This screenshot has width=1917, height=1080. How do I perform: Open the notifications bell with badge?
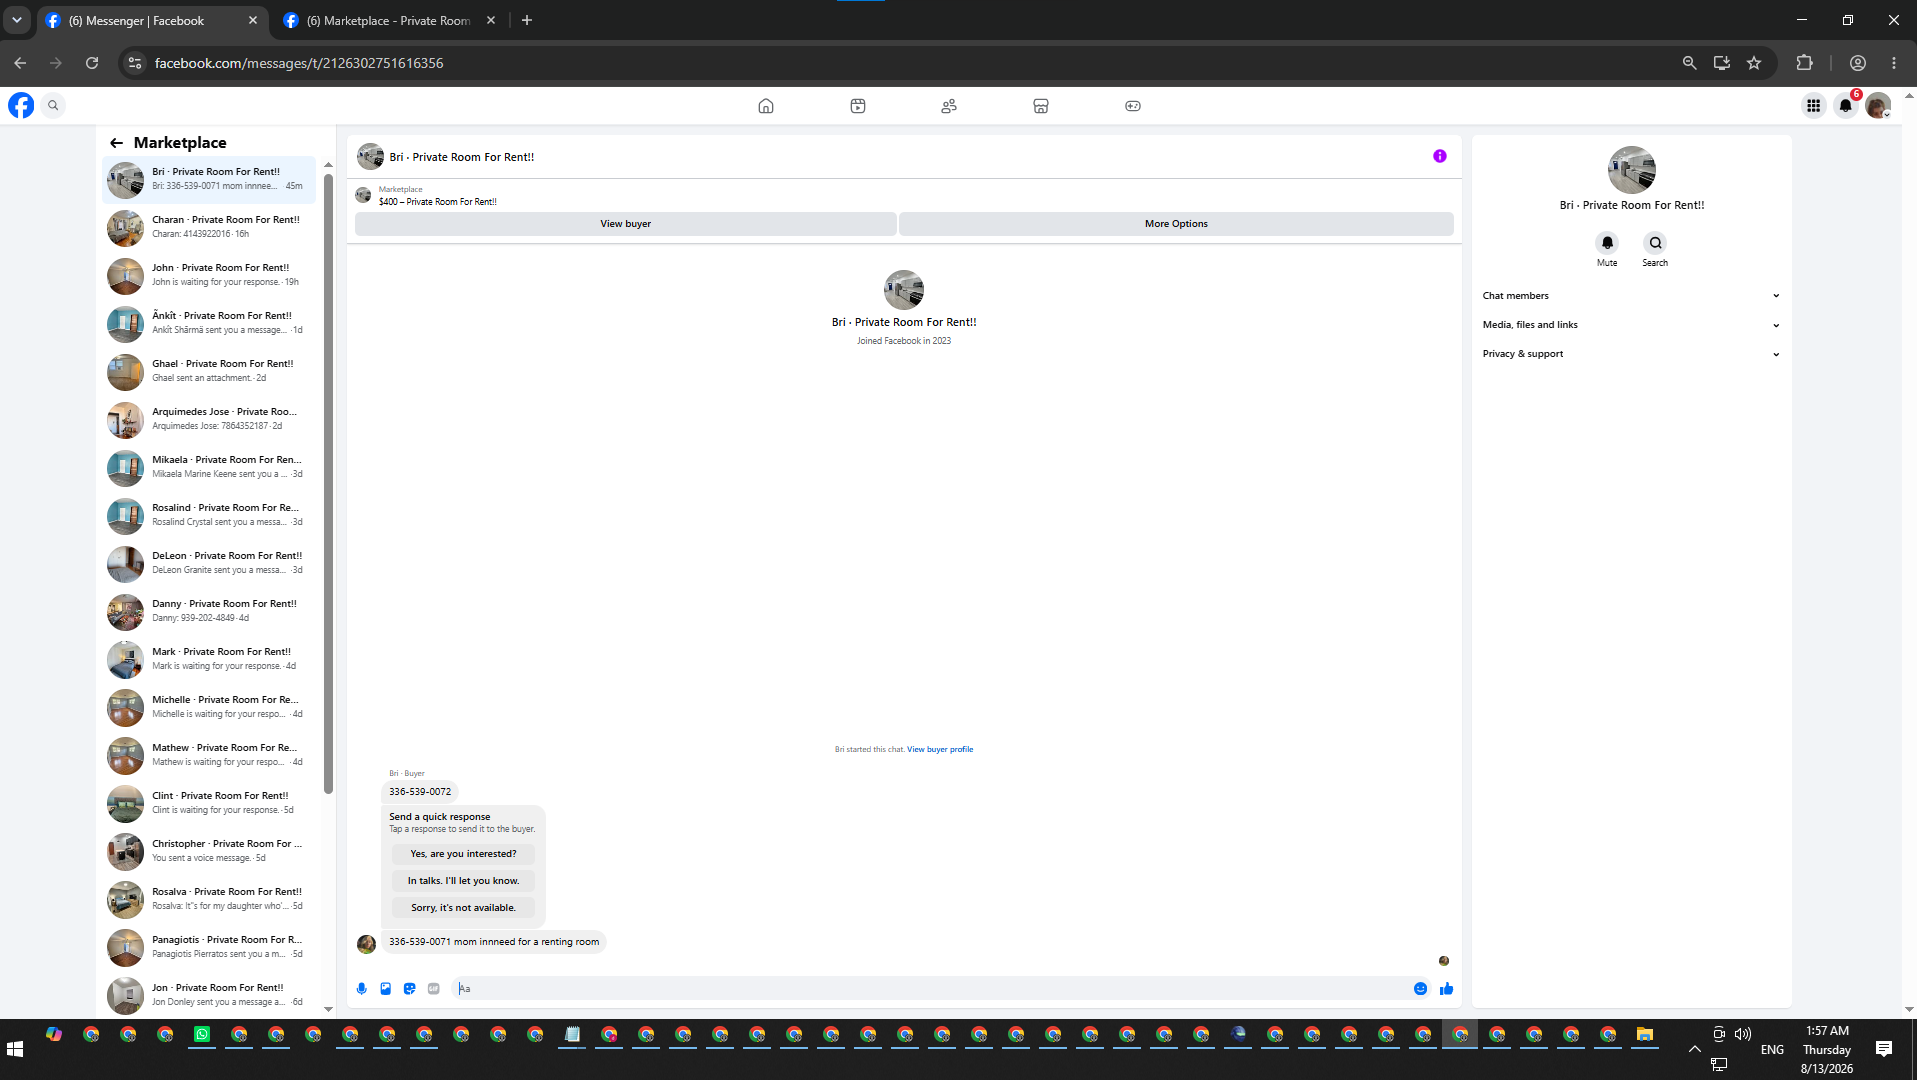pos(1846,105)
